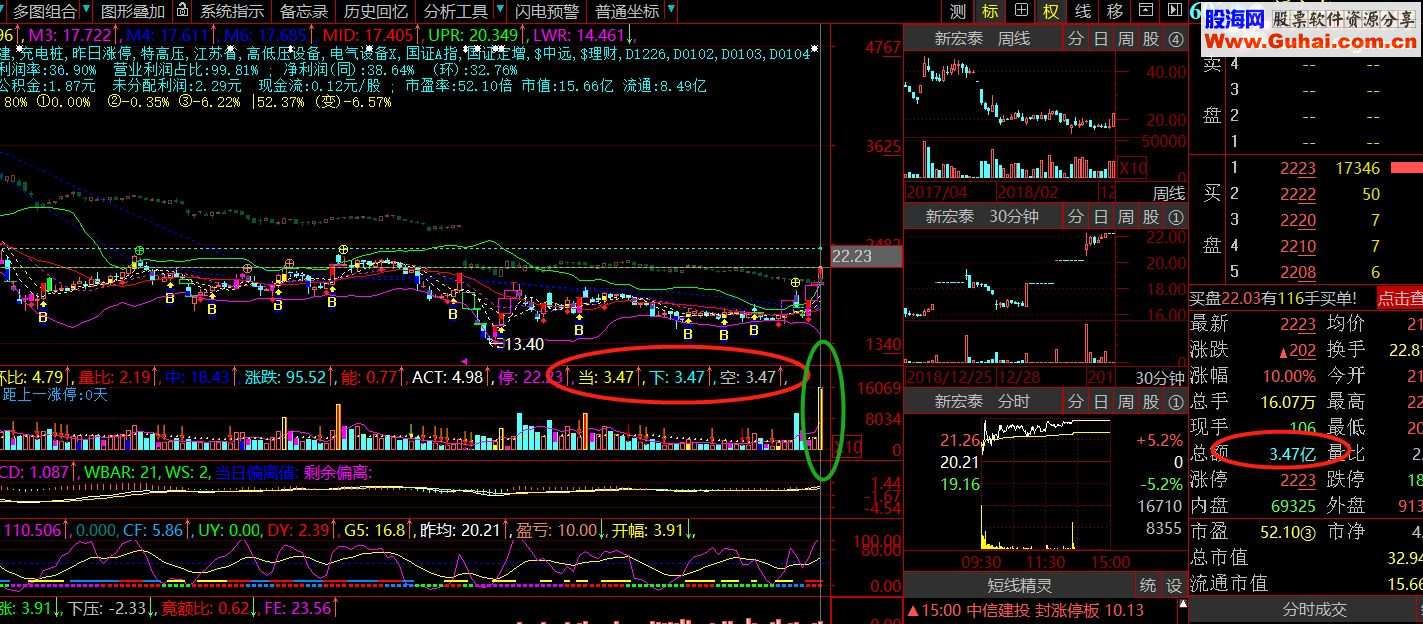The width and height of the screenshot is (1423, 624).
Task: Click the 新宏泰 30分钟 panel title
Action: click(982, 216)
